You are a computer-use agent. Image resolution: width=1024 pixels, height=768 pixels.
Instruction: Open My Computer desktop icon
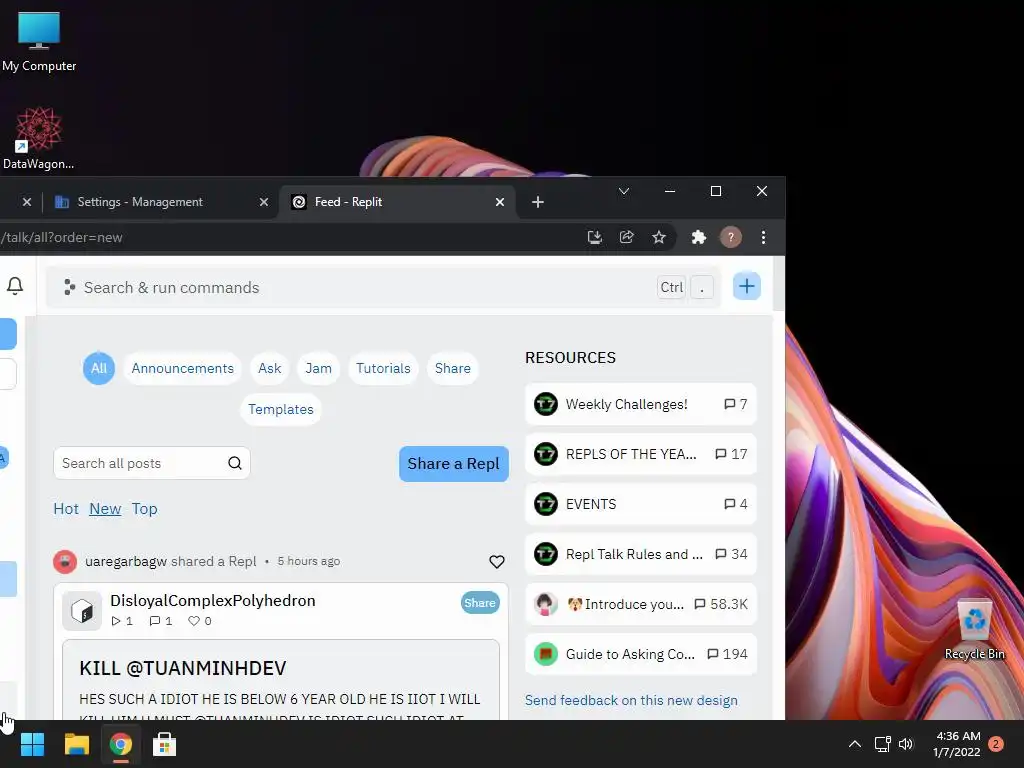click(x=39, y=42)
